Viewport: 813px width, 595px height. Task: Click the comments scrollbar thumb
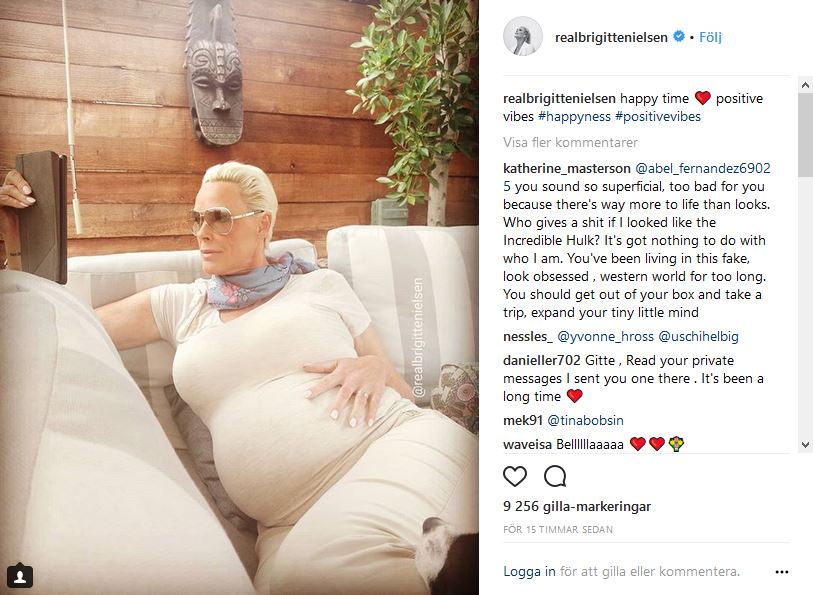(805, 135)
